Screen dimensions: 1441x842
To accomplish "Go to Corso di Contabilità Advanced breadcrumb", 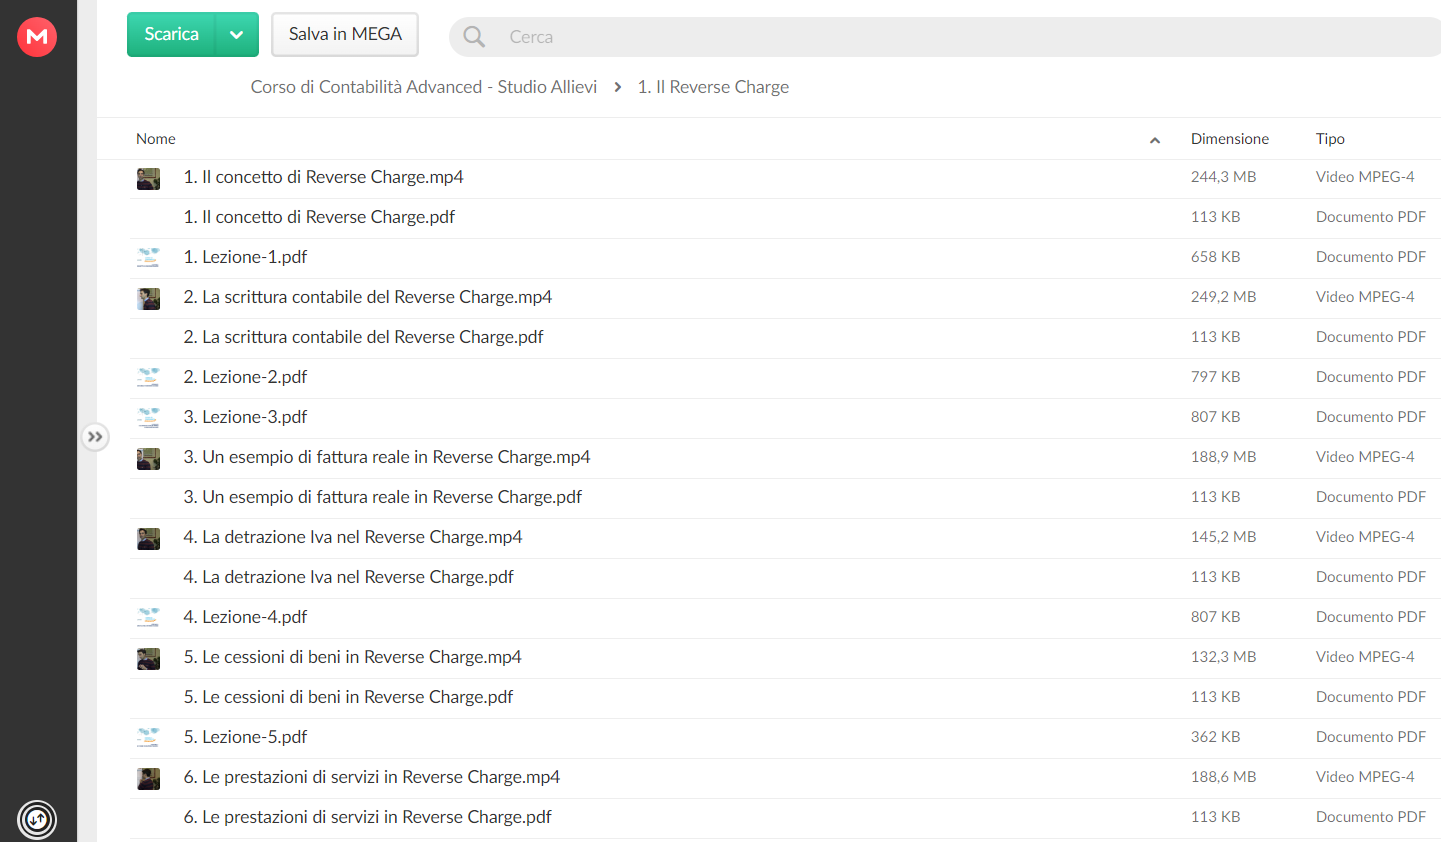I will pyautogui.click(x=424, y=87).
